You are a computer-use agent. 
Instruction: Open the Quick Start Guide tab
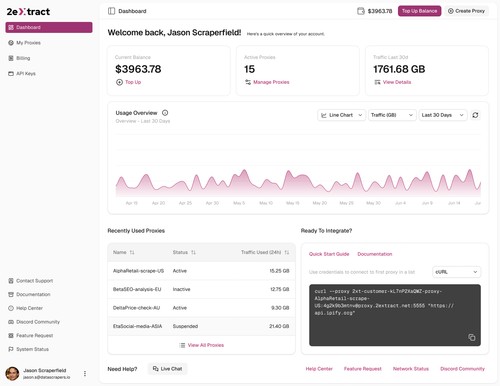pos(329,254)
